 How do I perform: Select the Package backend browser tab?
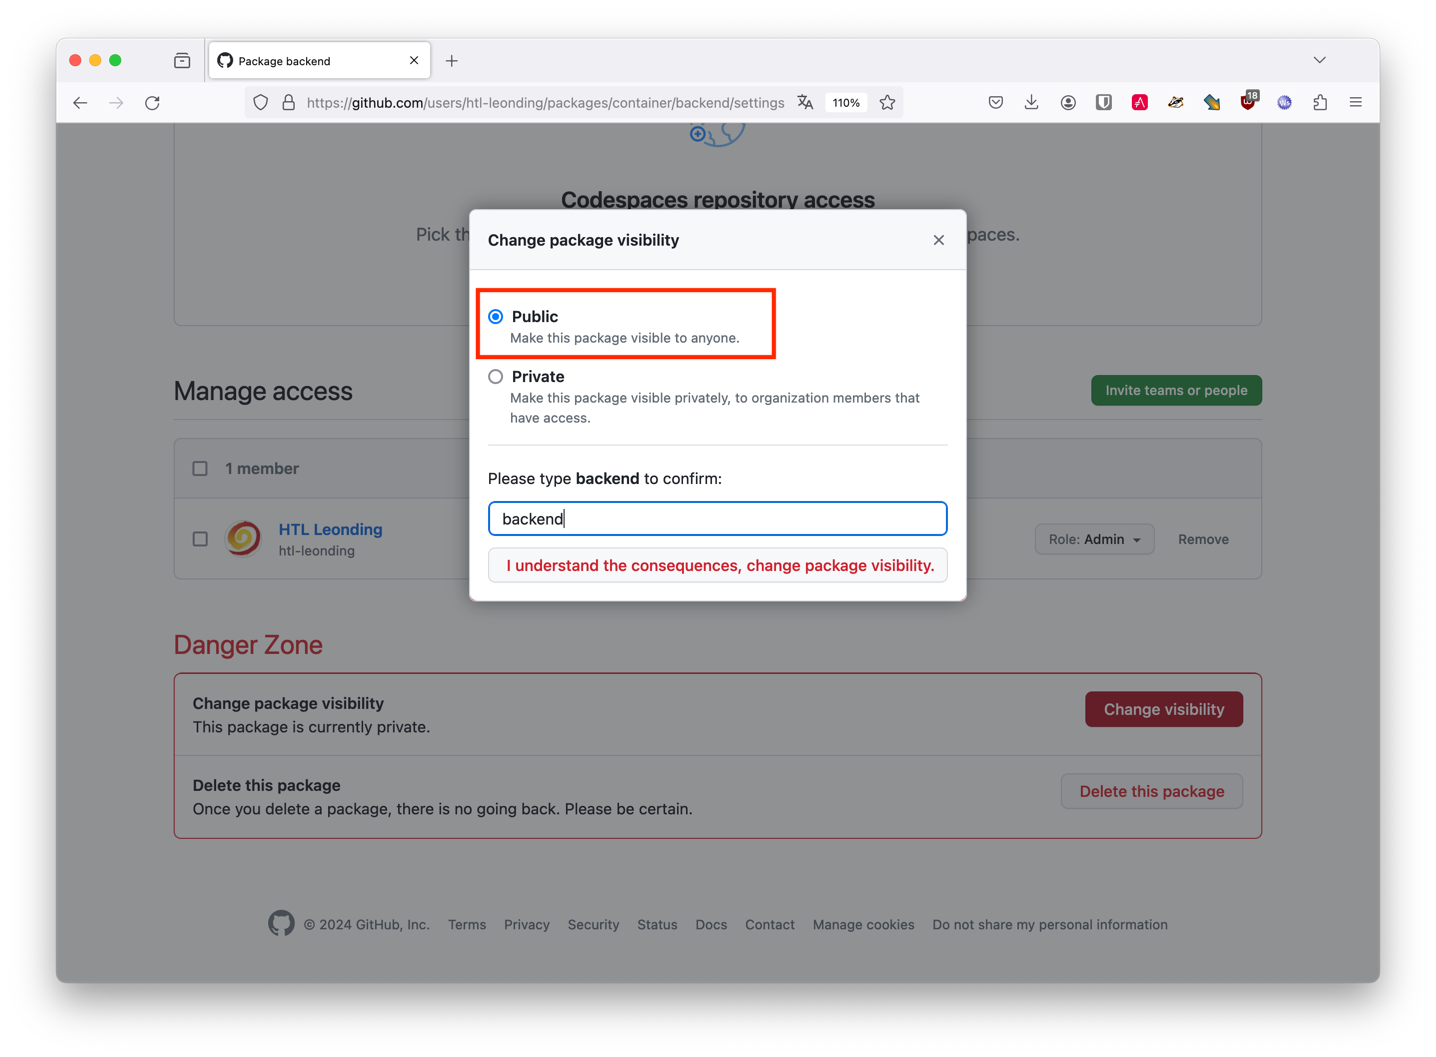319,61
